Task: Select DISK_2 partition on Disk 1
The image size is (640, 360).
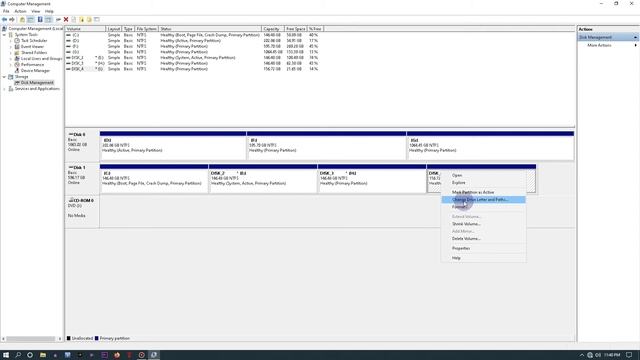Action: [263, 179]
